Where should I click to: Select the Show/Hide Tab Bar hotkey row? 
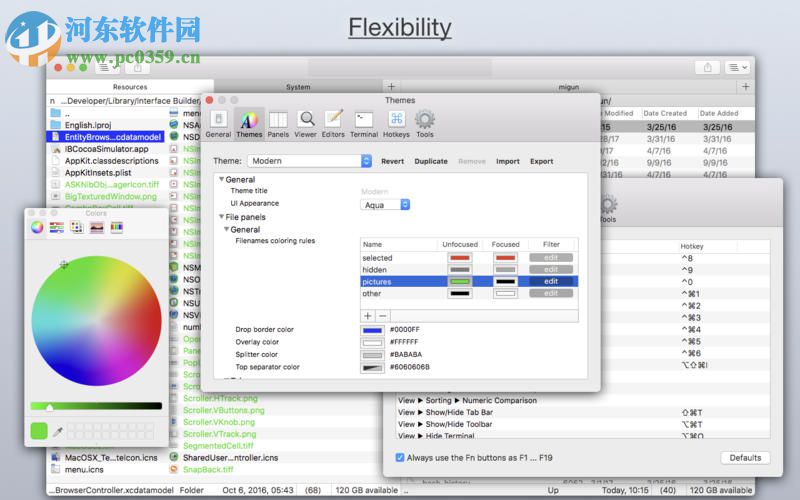tap(583, 412)
